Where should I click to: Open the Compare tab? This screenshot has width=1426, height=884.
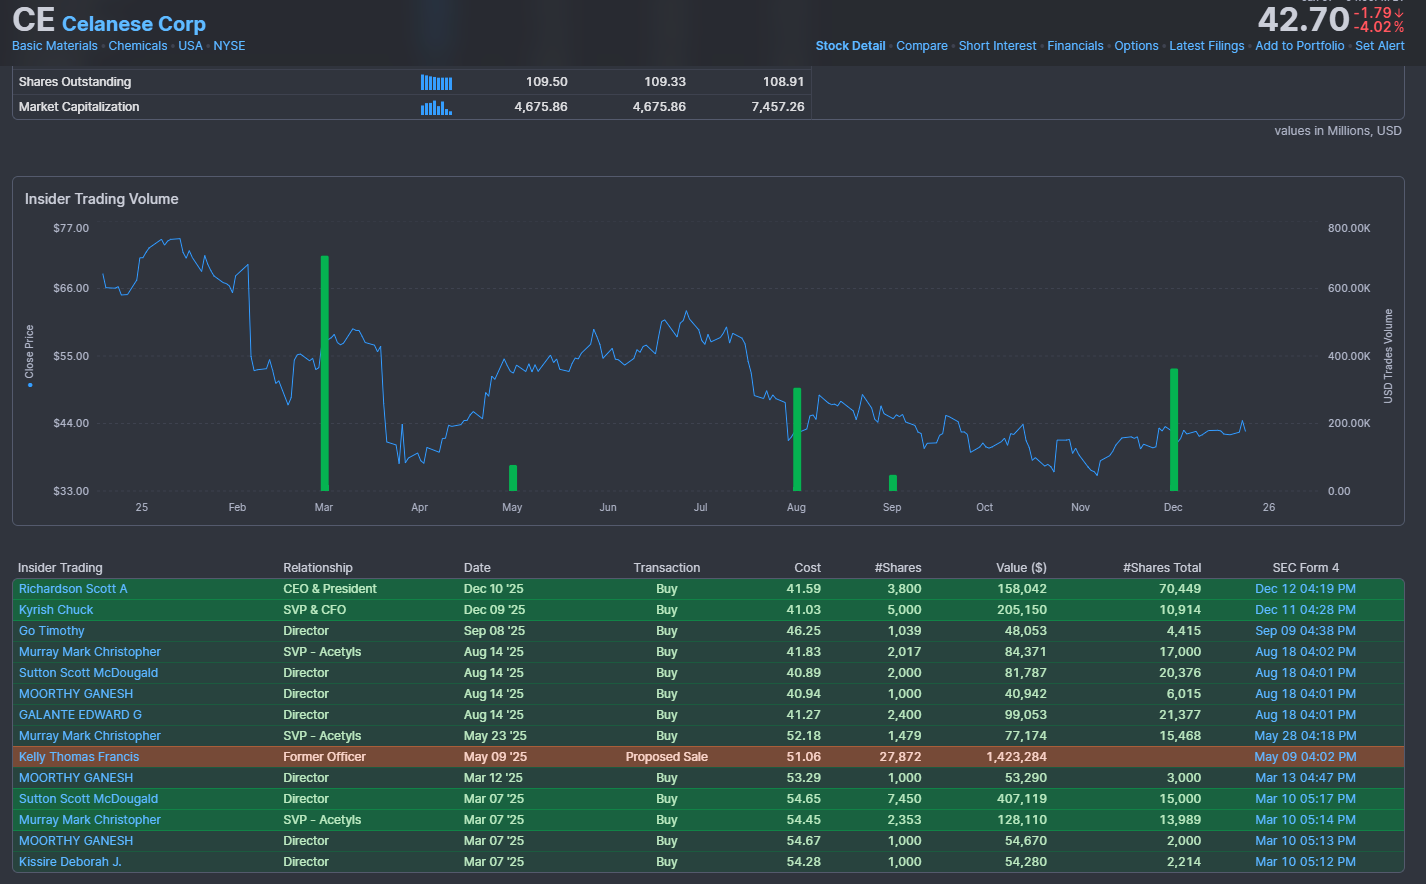(x=922, y=46)
